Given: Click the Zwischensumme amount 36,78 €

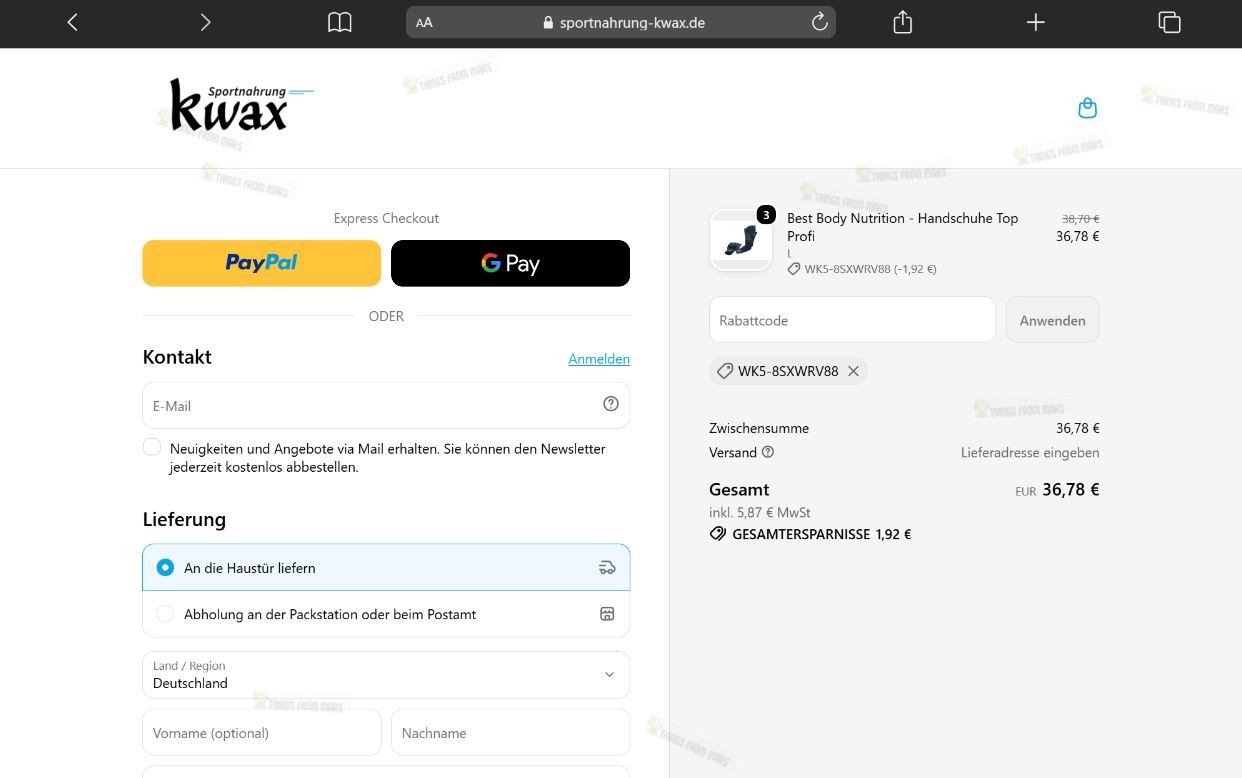Looking at the screenshot, I should (1077, 428).
